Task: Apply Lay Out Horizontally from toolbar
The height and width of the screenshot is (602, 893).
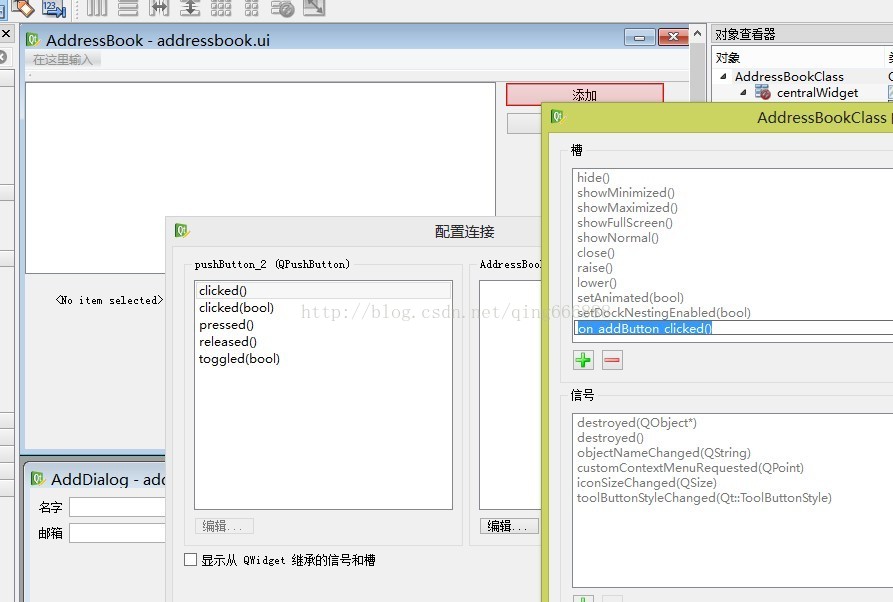Action: [x=97, y=7]
